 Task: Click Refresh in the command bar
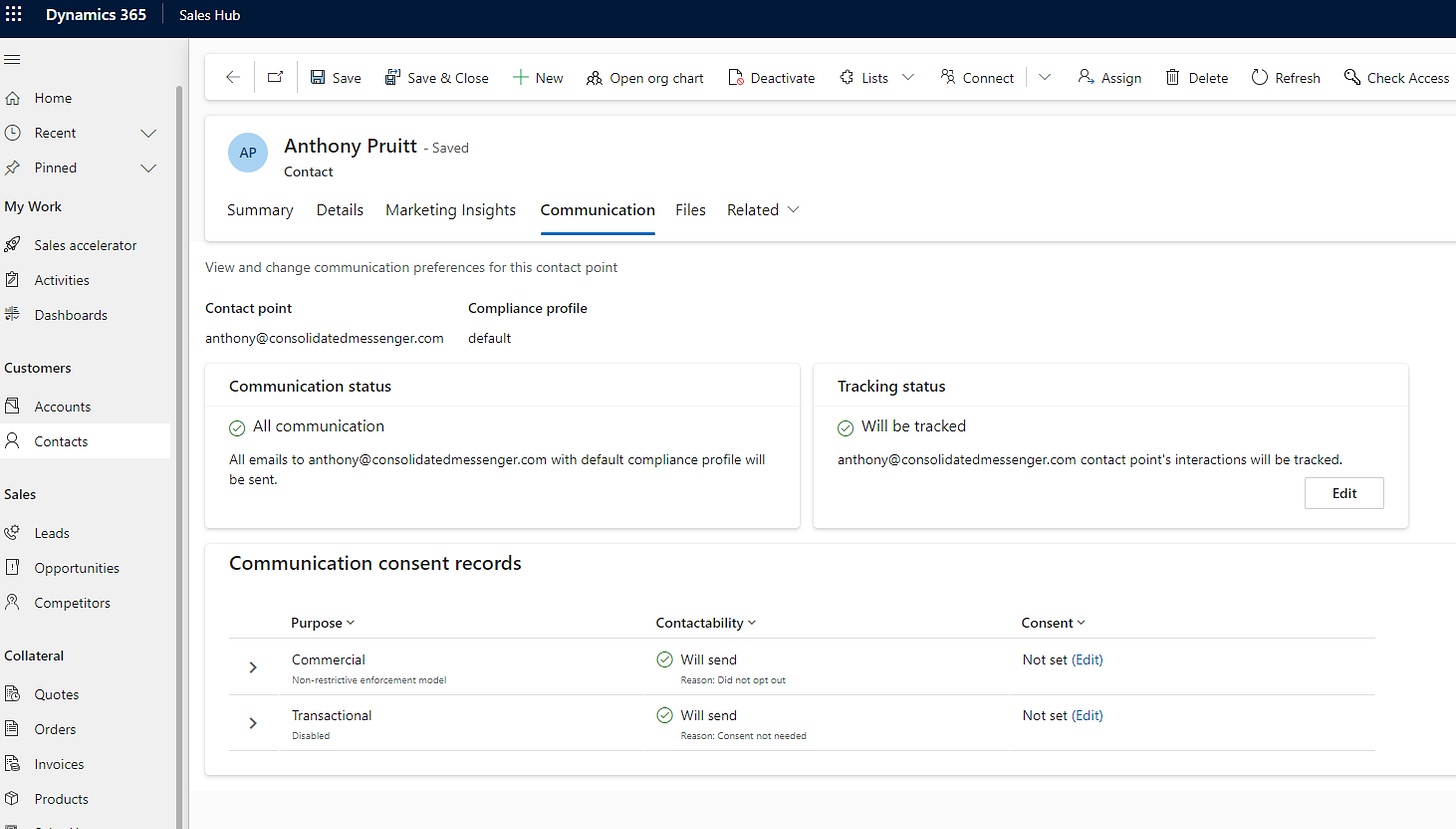(x=1286, y=77)
